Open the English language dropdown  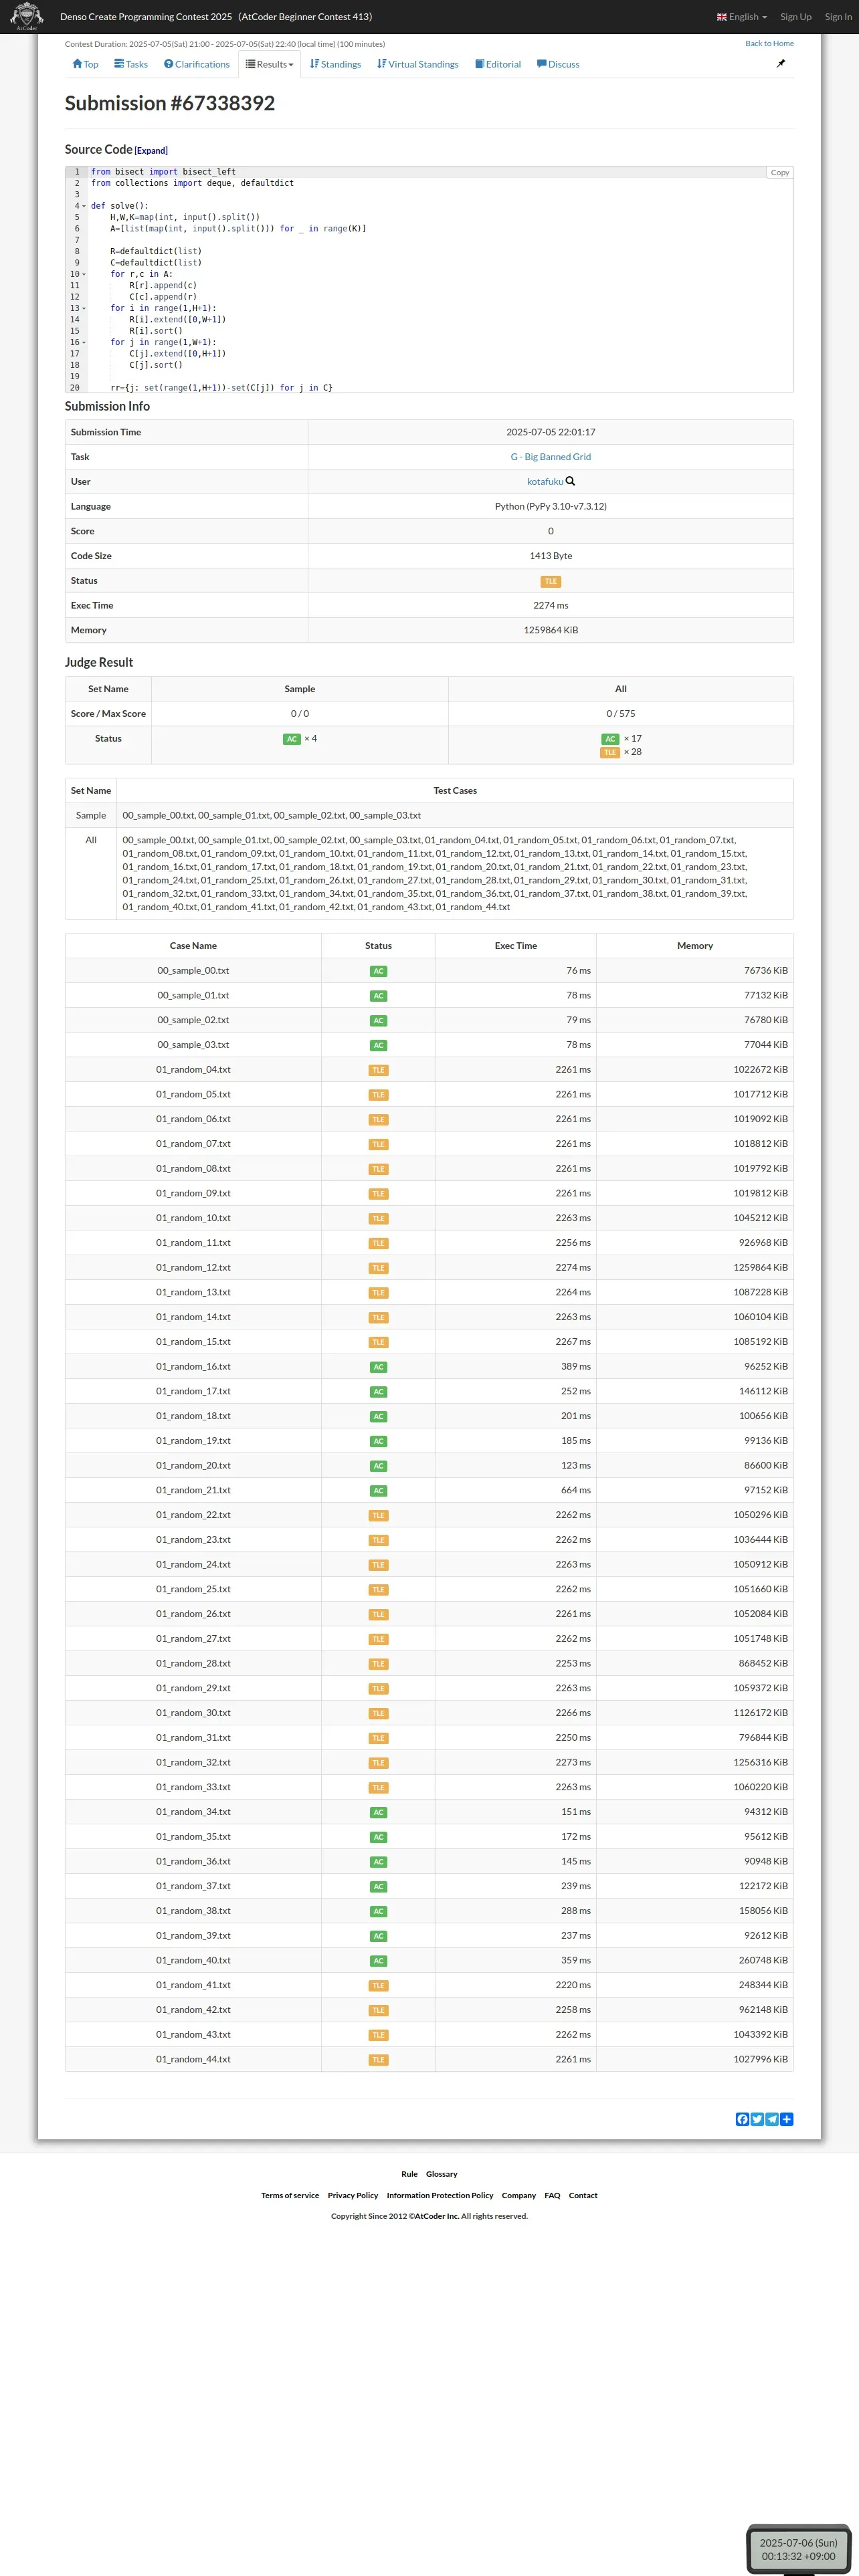coord(742,17)
